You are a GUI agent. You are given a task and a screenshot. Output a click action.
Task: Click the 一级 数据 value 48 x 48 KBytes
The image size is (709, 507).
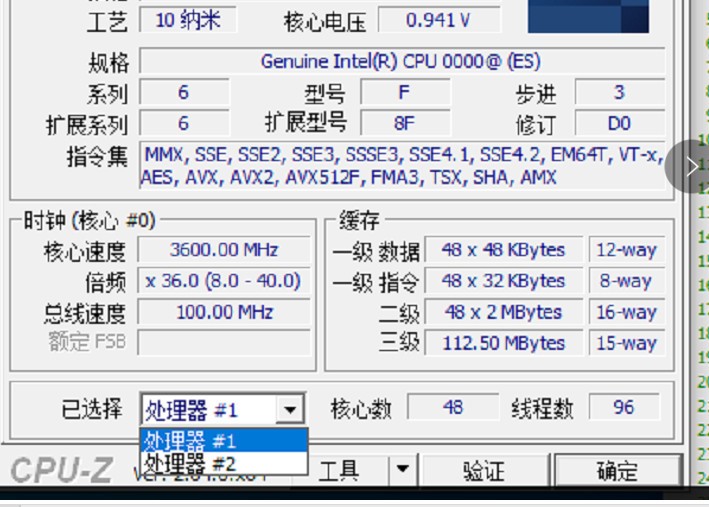click(503, 250)
